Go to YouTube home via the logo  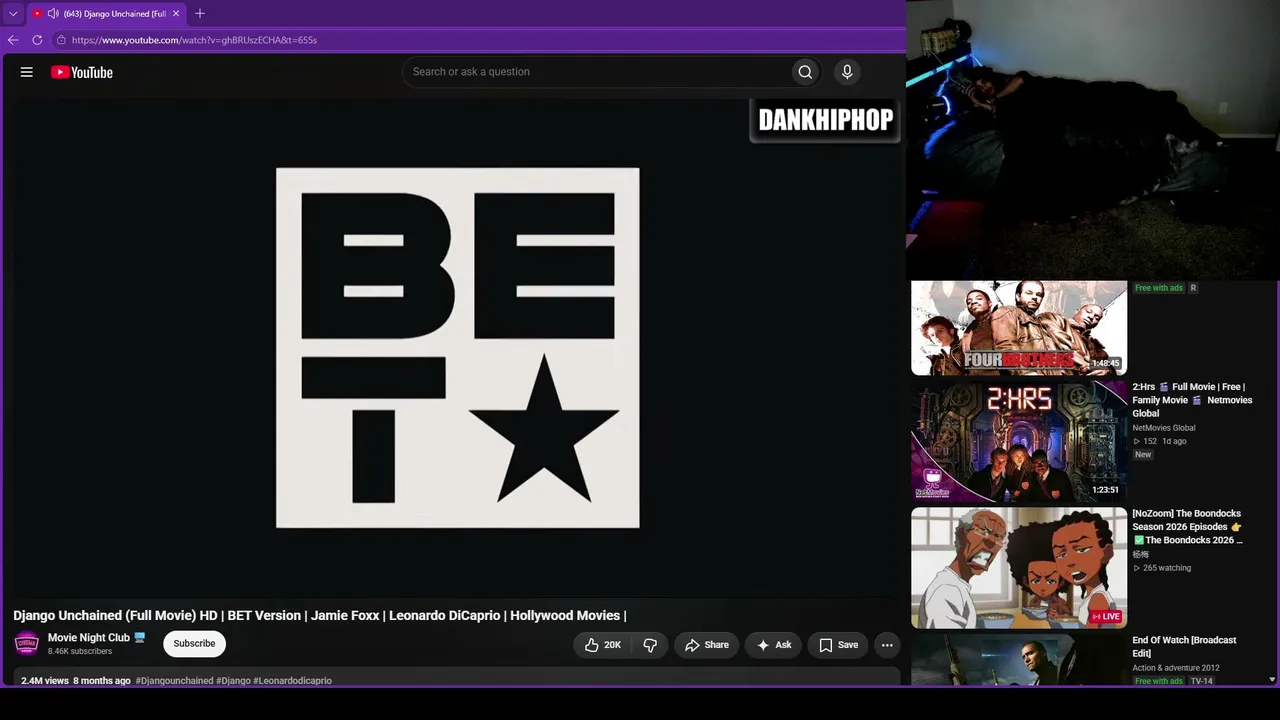pos(82,72)
